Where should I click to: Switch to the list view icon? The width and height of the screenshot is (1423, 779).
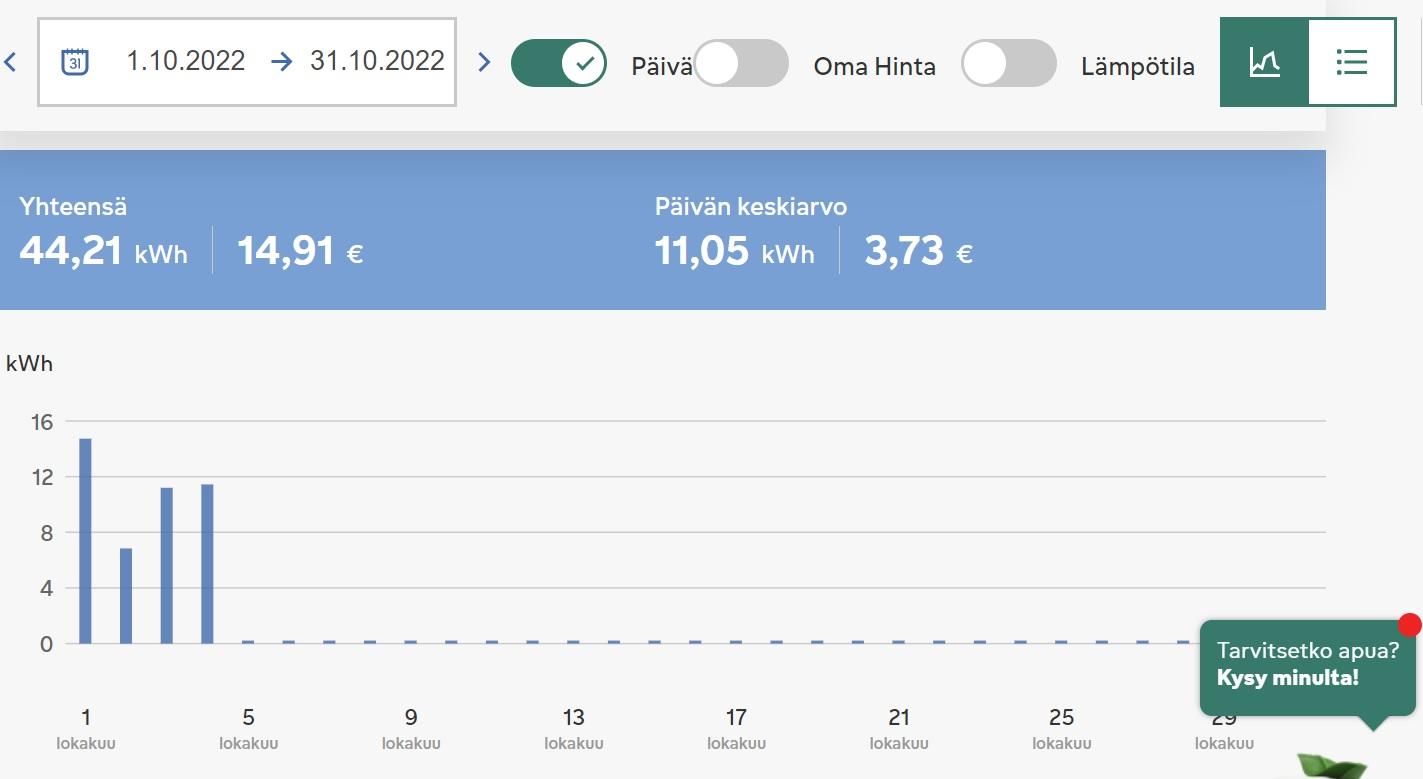1352,62
